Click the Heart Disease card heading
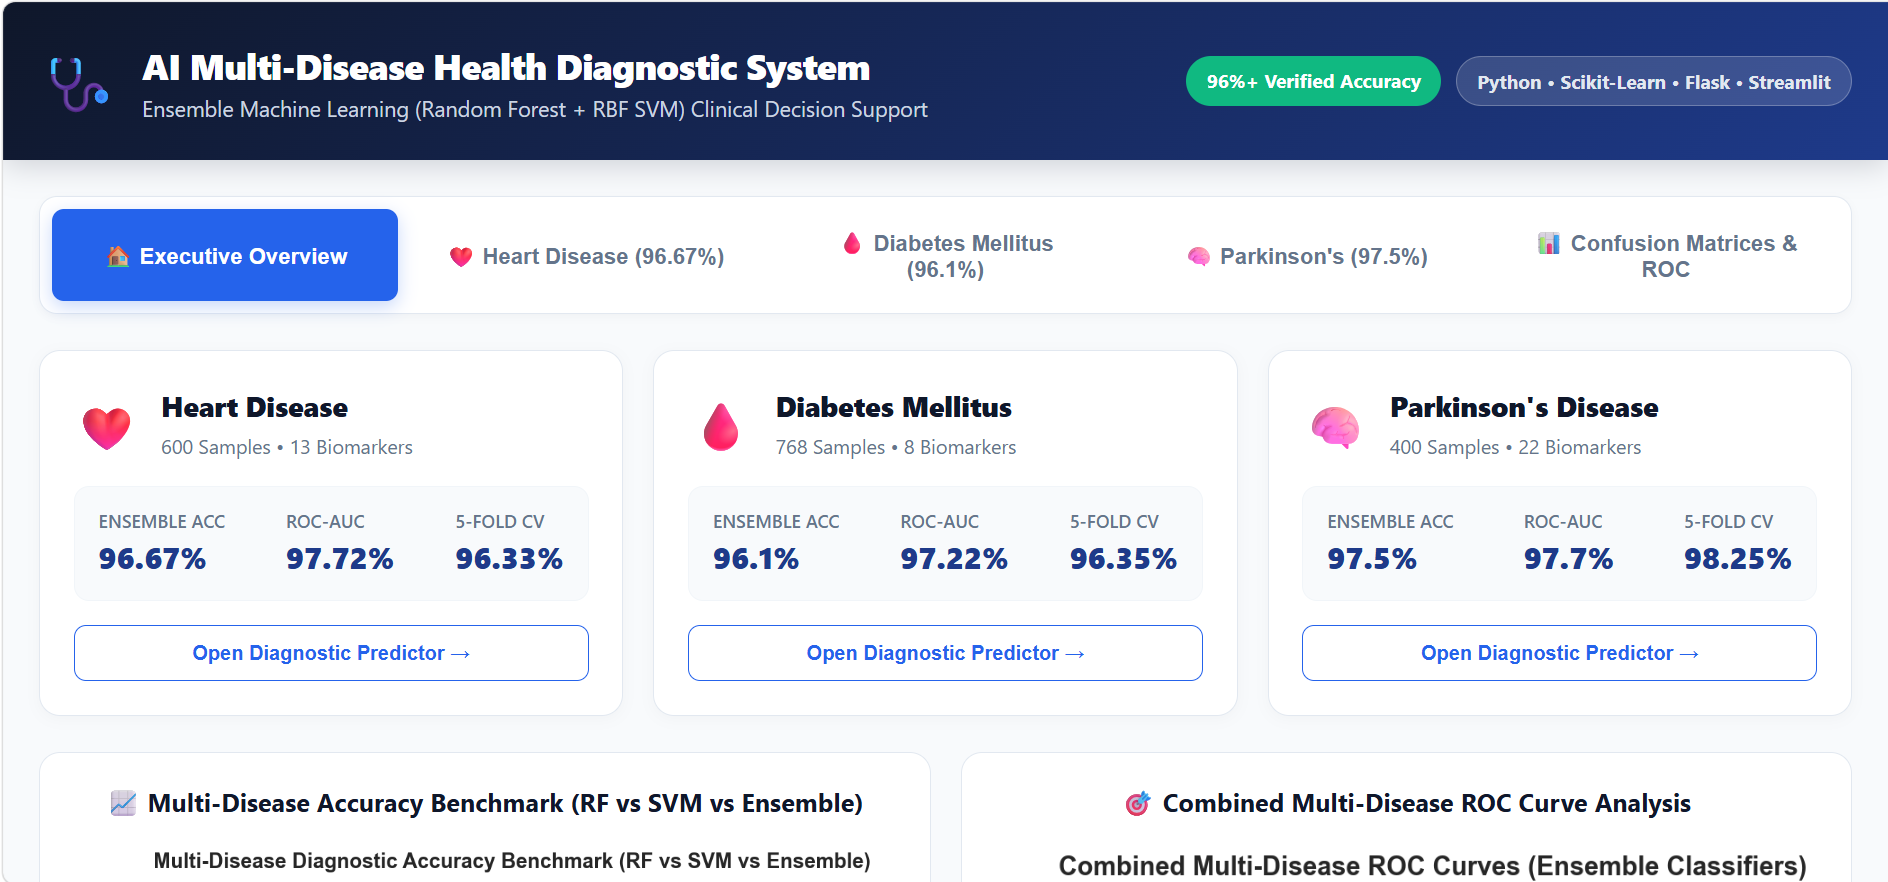Viewport: 1888px width, 882px height. coord(255,407)
